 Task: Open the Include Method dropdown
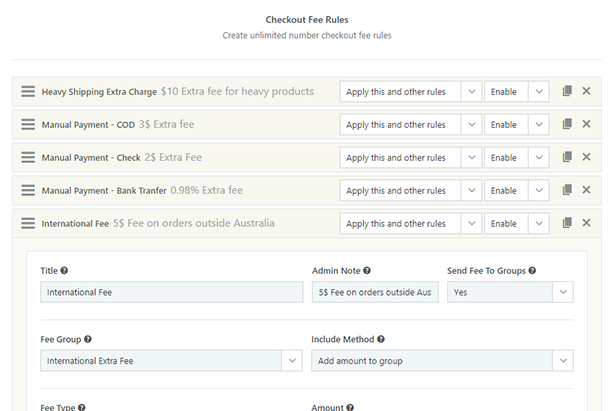(442, 361)
